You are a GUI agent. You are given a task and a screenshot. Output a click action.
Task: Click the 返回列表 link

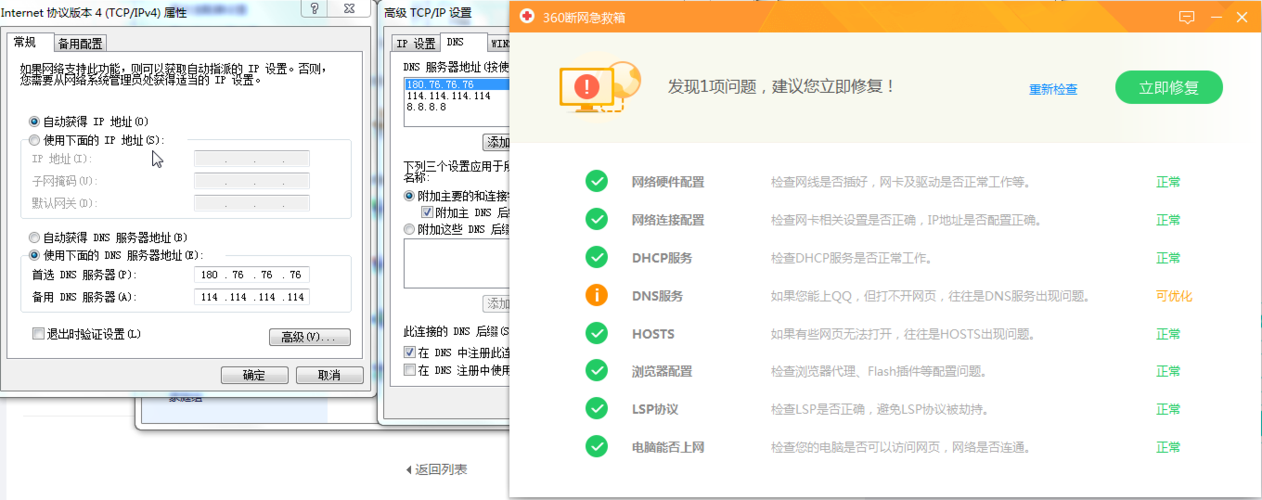pos(436,469)
